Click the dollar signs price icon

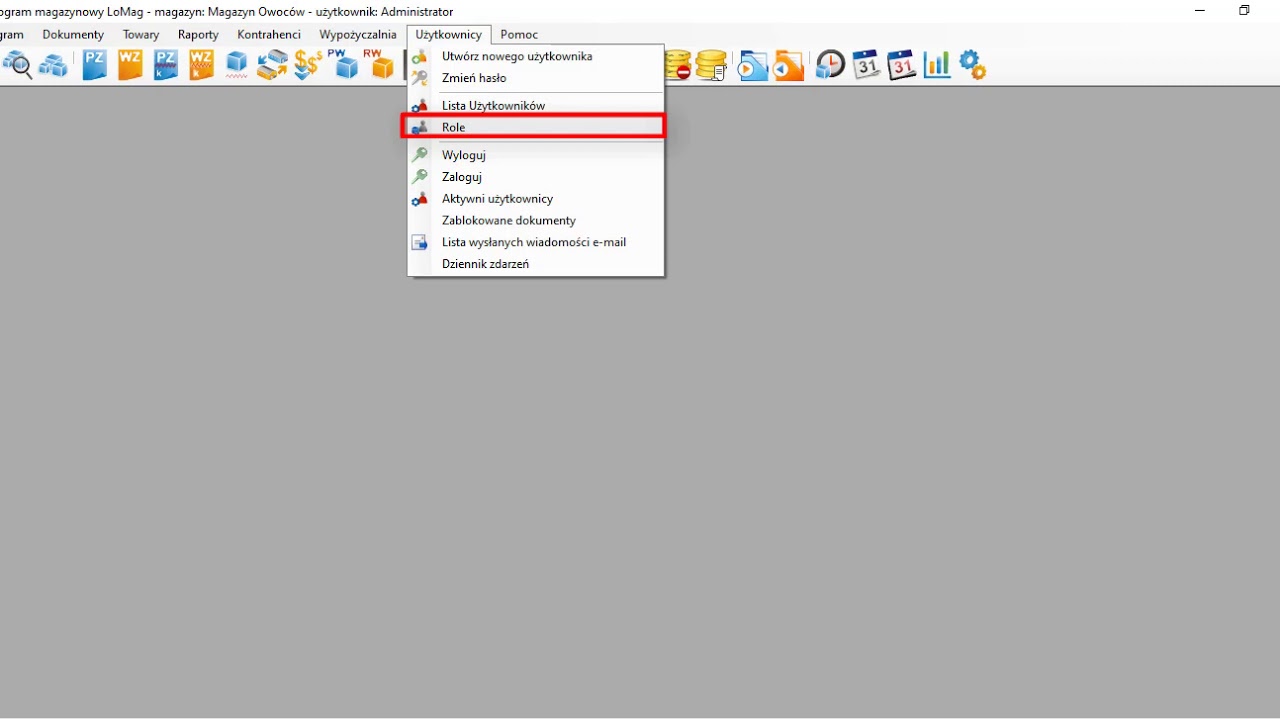click(308, 65)
